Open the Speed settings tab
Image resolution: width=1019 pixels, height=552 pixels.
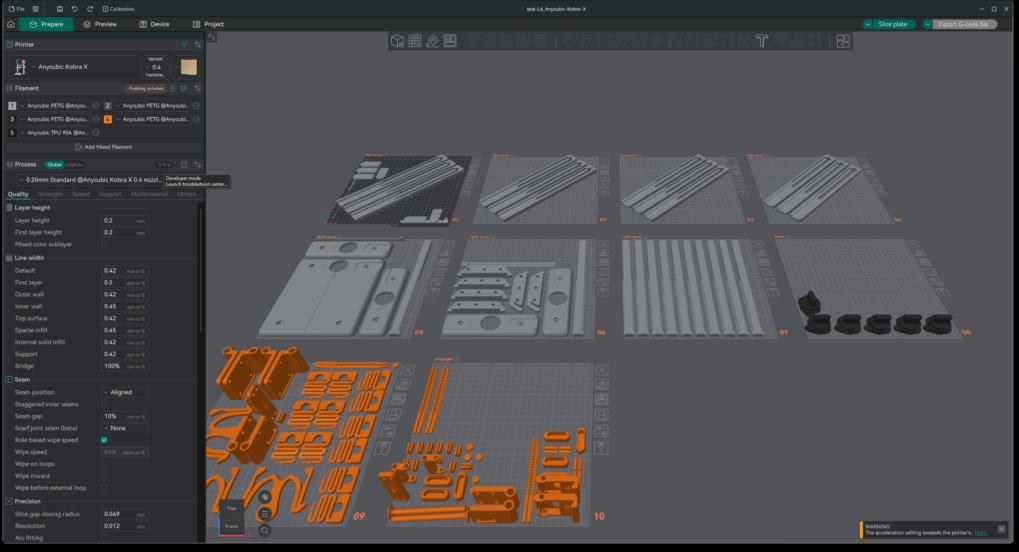click(81, 194)
